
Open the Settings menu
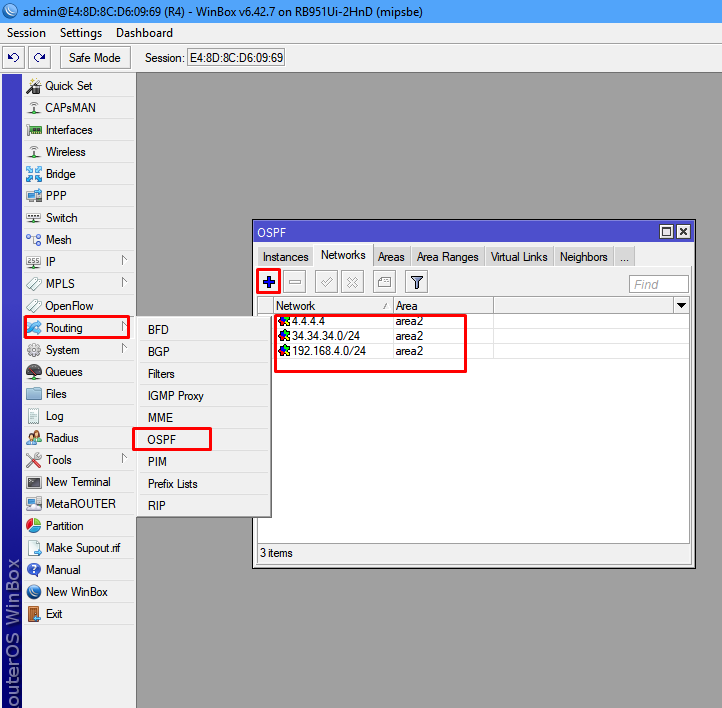(x=81, y=33)
